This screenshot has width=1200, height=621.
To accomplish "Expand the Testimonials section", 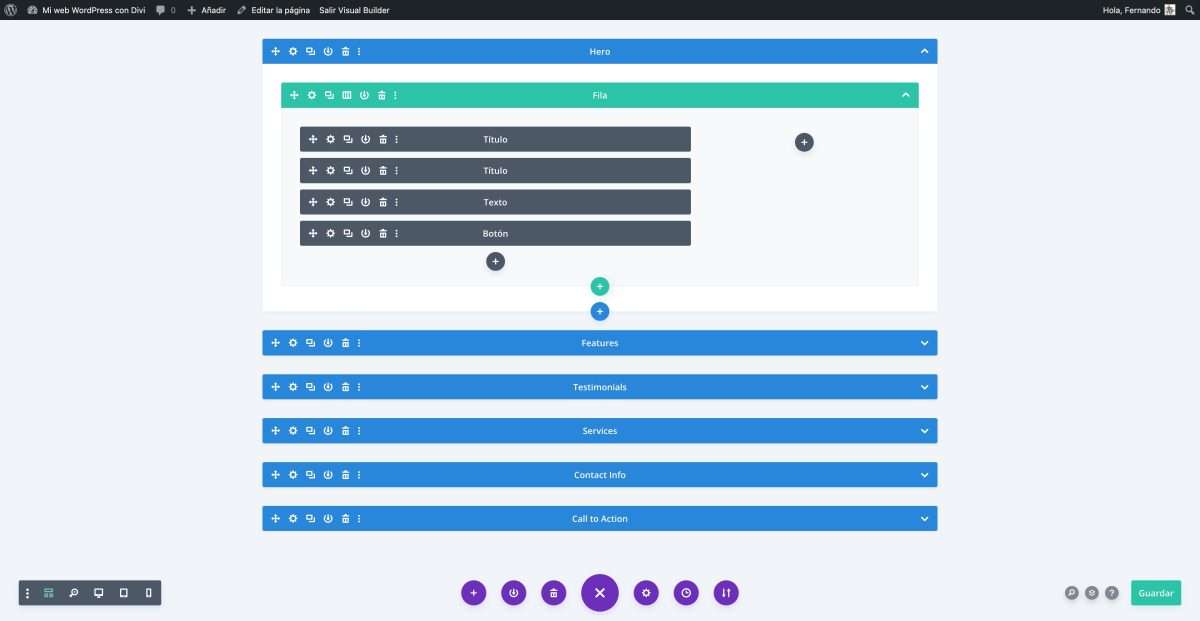I will point(924,387).
